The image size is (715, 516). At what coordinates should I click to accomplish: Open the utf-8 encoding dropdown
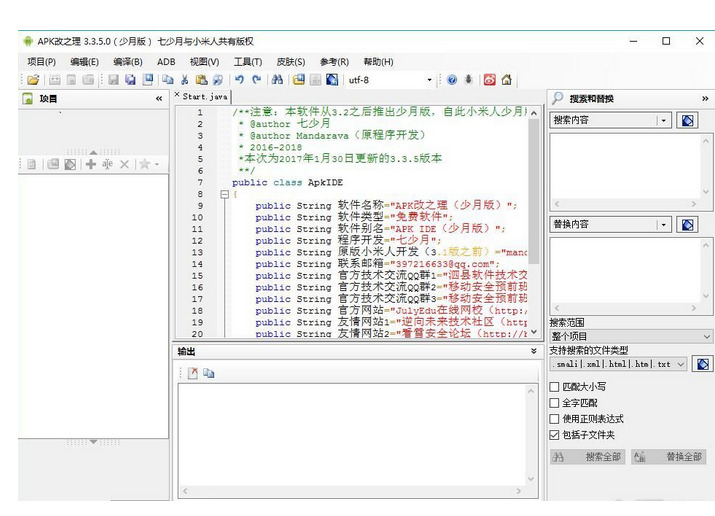click(x=429, y=80)
